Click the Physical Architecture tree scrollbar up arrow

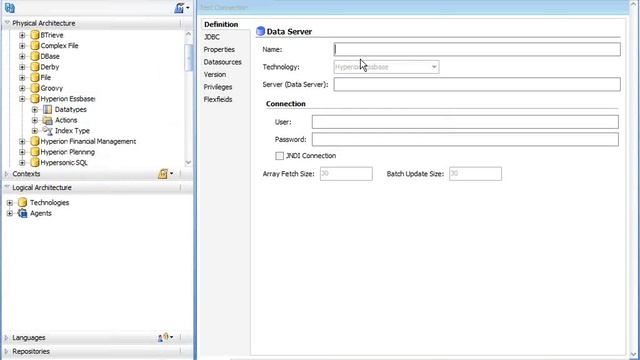point(188,34)
